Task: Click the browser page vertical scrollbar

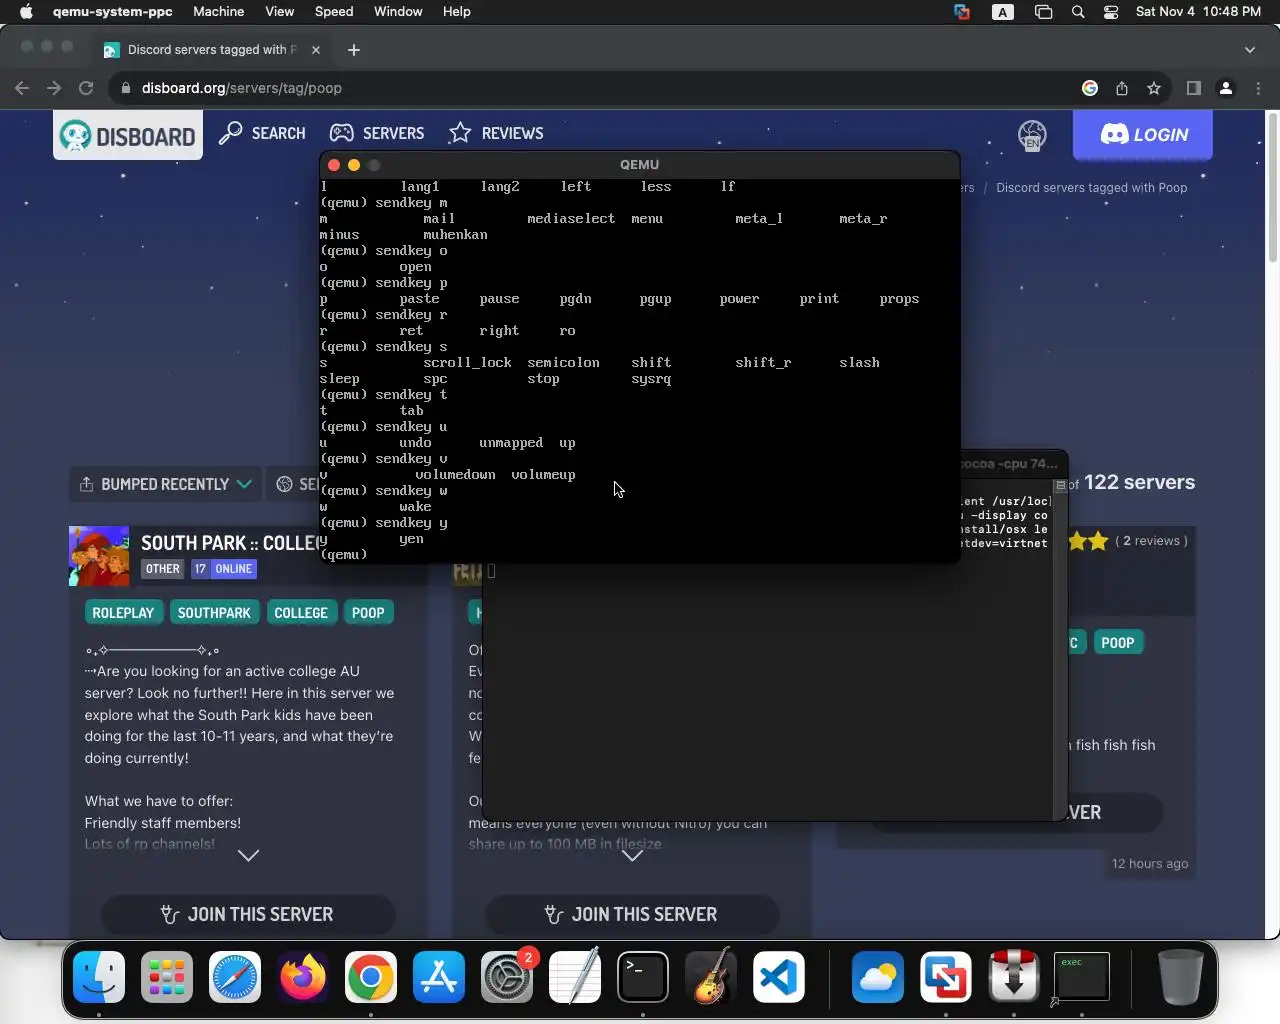Action: [1272, 190]
